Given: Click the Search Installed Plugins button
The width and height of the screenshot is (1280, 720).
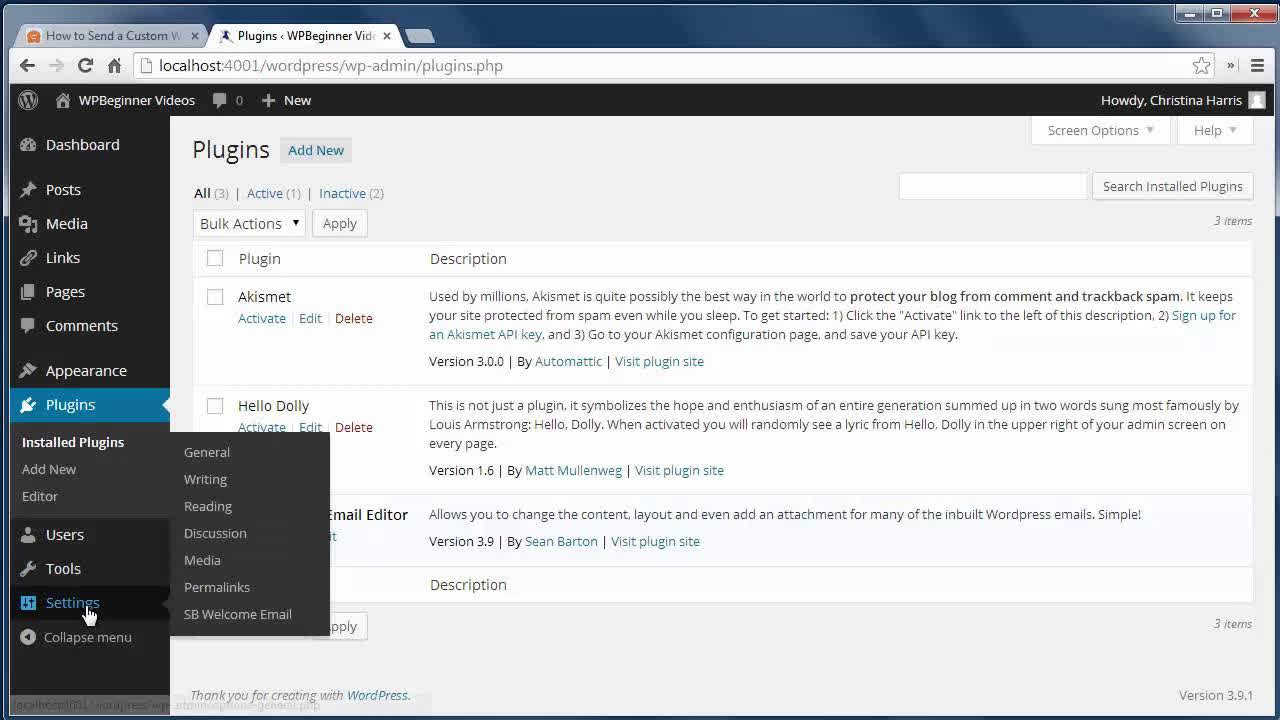Looking at the screenshot, I should pos(1172,186).
